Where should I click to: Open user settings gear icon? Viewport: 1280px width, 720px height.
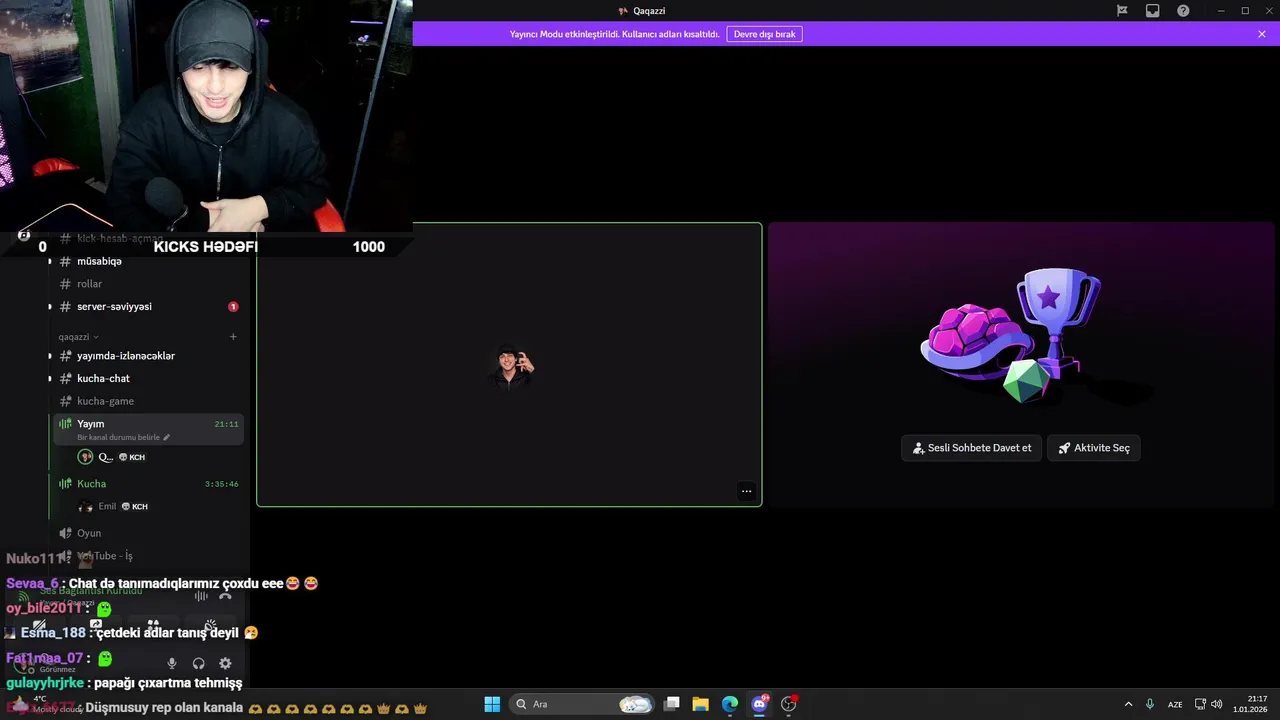[x=225, y=663]
